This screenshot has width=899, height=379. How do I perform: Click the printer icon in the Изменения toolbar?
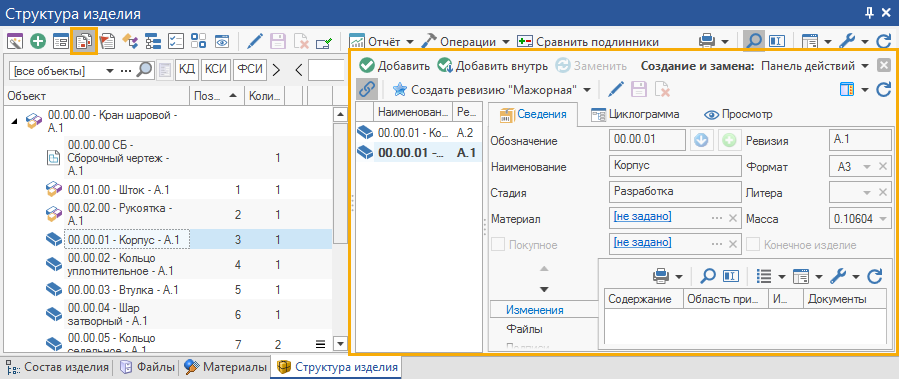(662, 276)
